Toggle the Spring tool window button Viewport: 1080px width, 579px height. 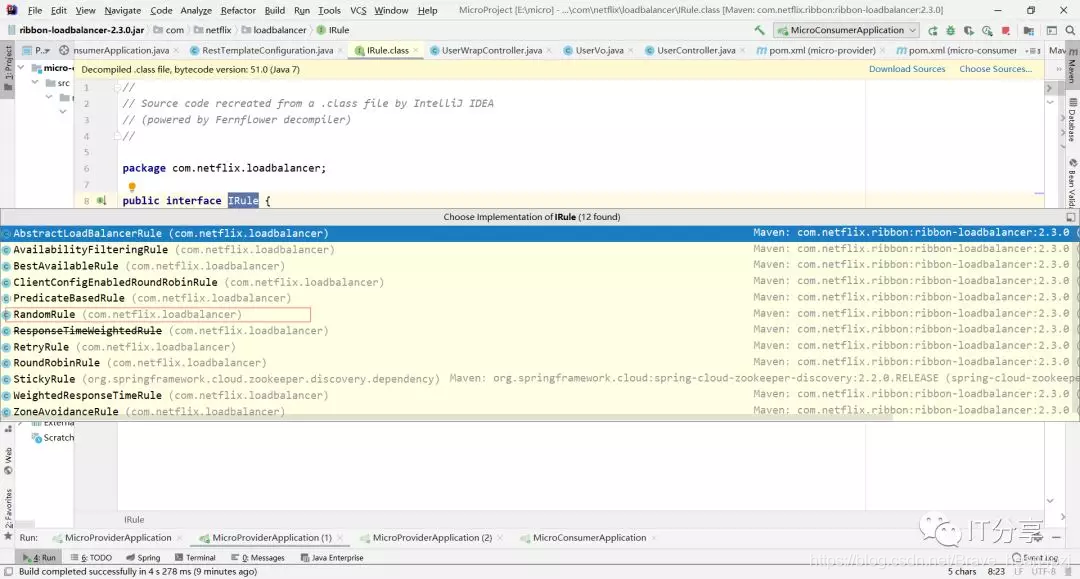(143, 558)
